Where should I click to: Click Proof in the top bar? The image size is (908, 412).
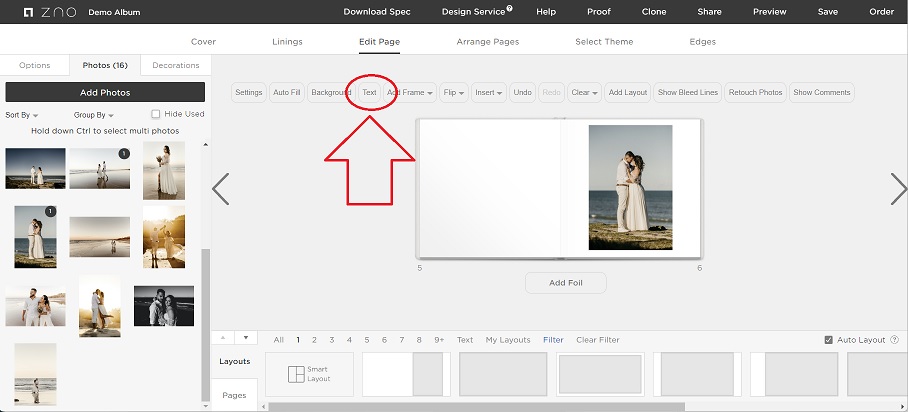pyautogui.click(x=599, y=12)
